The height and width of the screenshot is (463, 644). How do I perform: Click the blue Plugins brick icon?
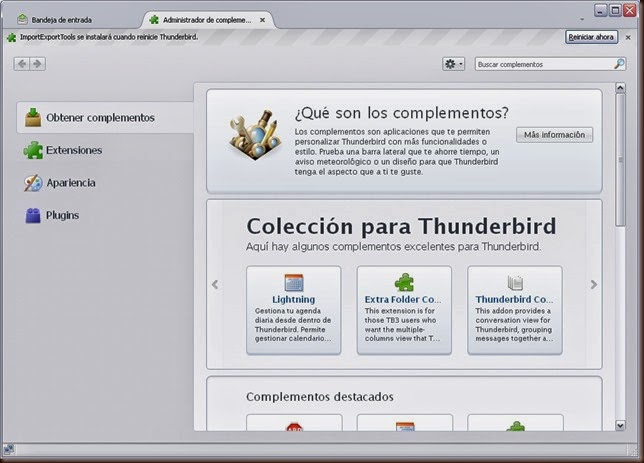[33, 215]
